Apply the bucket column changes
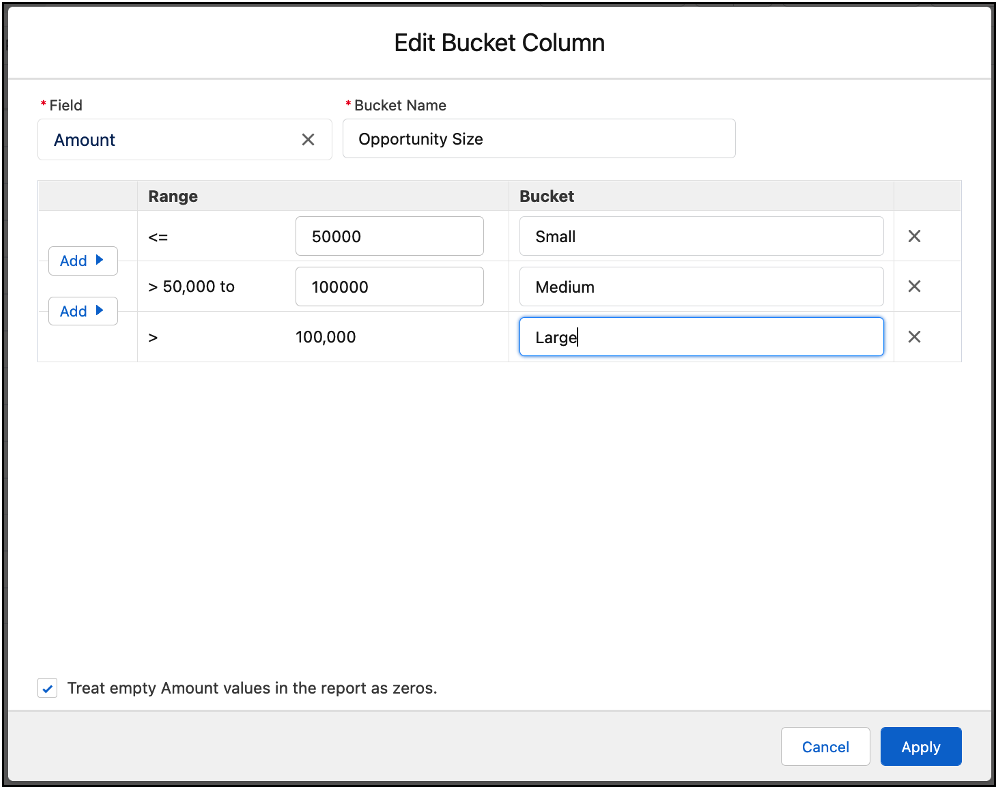The image size is (999, 789). click(920, 746)
